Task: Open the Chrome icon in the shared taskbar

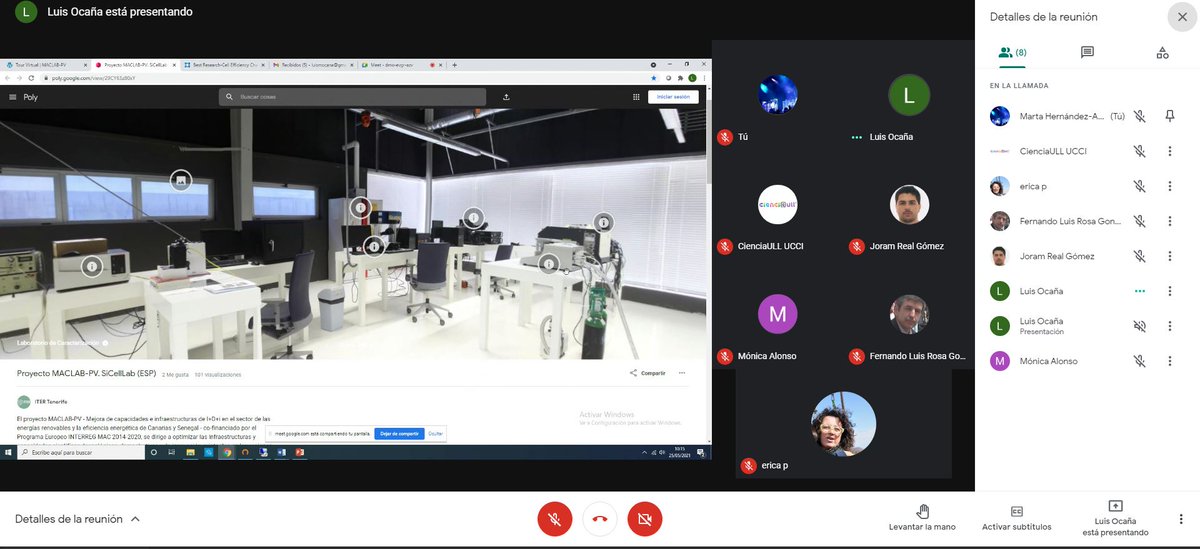Action: (x=228, y=453)
